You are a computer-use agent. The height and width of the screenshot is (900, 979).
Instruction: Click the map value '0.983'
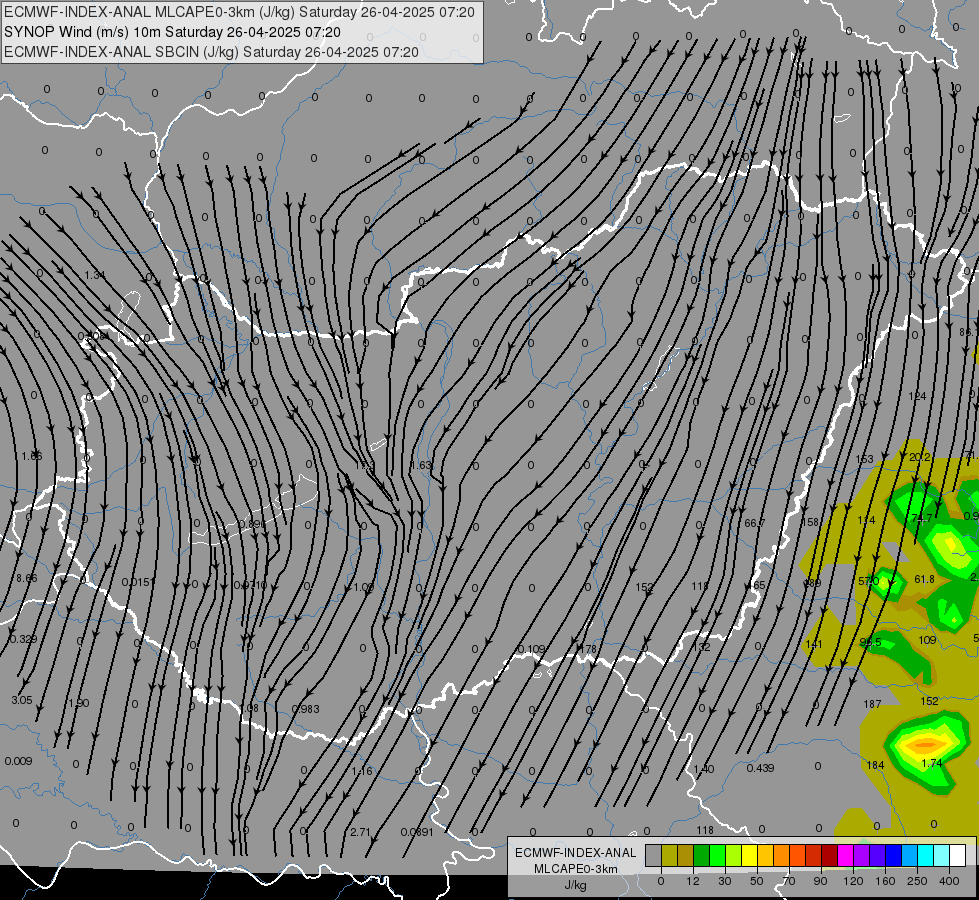coord(306,709)
